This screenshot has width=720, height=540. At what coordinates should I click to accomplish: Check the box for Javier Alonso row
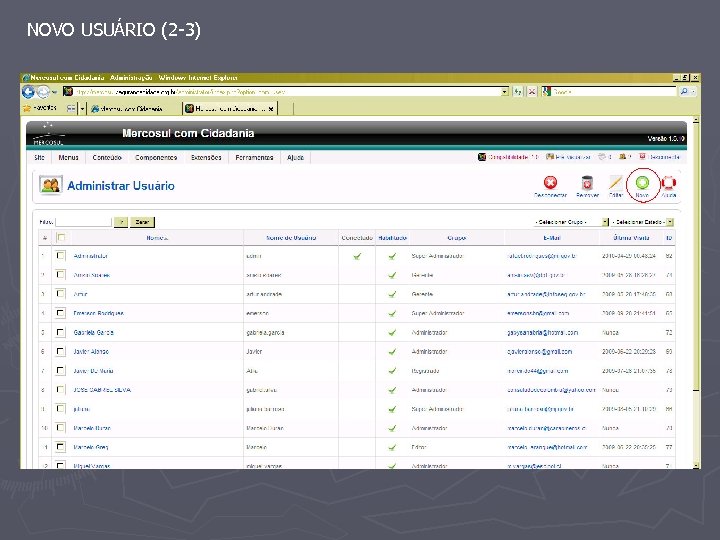click(x=61, y=351)
